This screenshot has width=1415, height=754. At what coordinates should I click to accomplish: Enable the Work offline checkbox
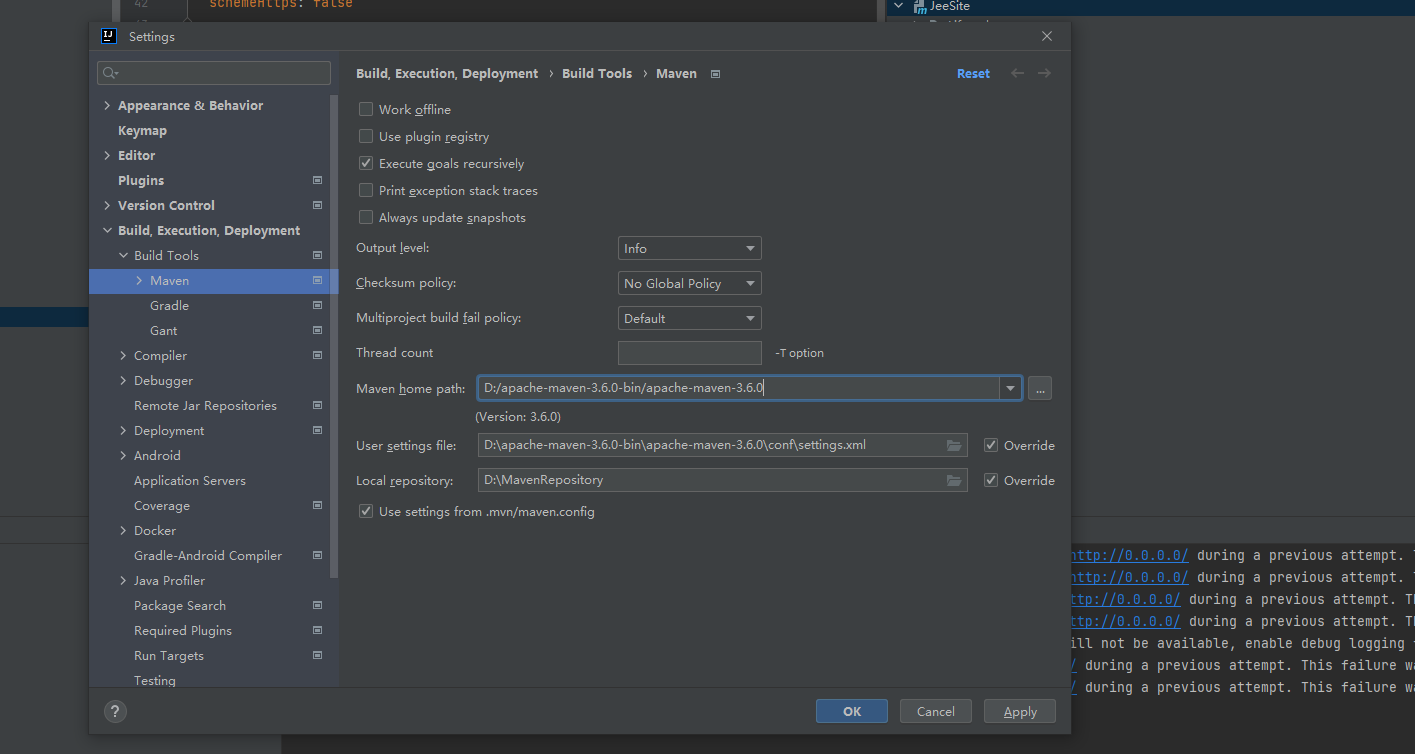click(366, 110)
